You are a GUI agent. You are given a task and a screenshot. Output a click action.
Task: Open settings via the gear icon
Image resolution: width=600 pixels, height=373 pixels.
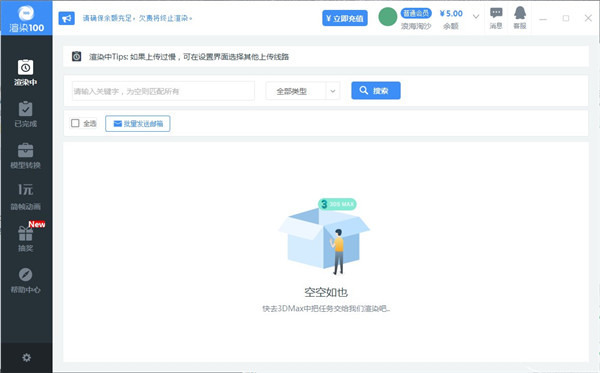click(x=26, y=358)
